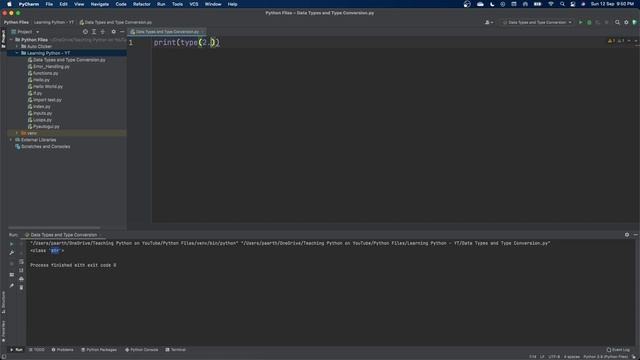Screen dimensions: 640x360
Task: Open Python Packages tool window
Action: [99, 350]
